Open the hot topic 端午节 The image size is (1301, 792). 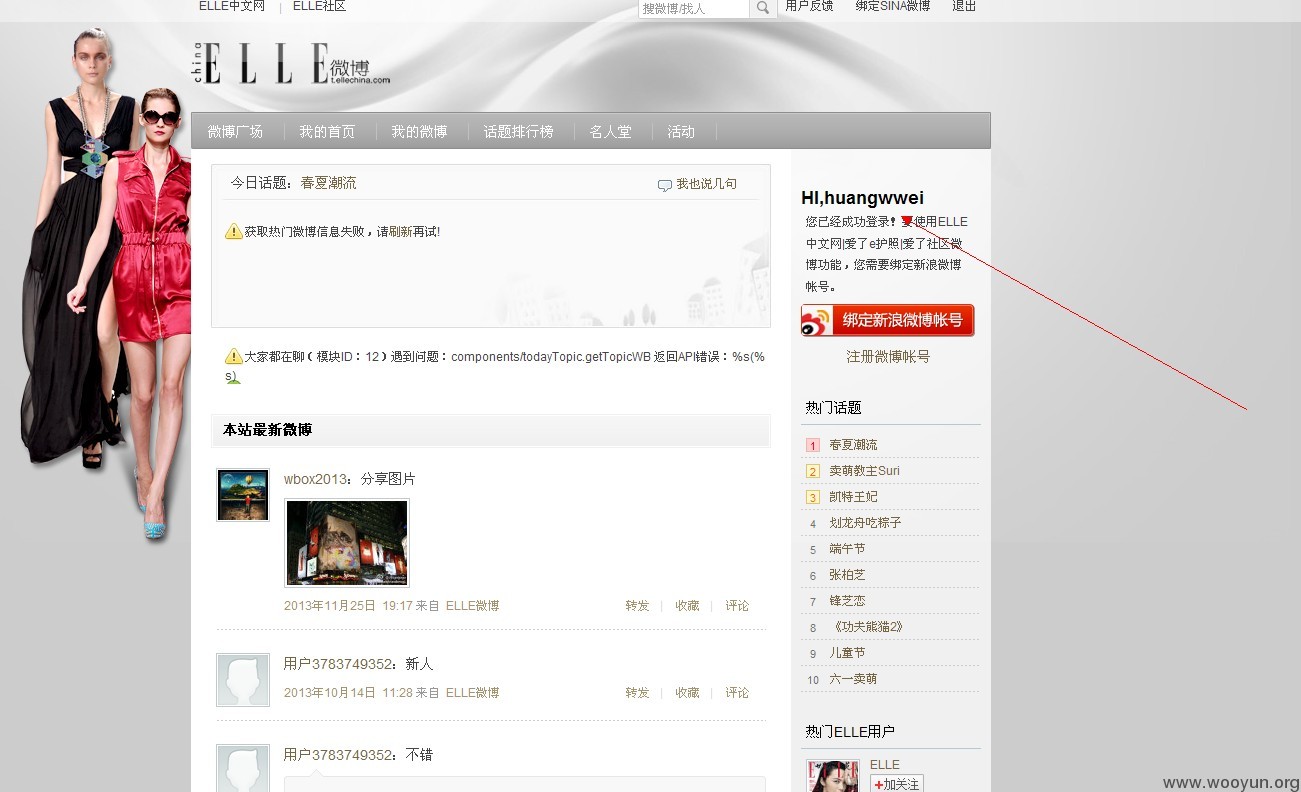click(x=847, y=549)
